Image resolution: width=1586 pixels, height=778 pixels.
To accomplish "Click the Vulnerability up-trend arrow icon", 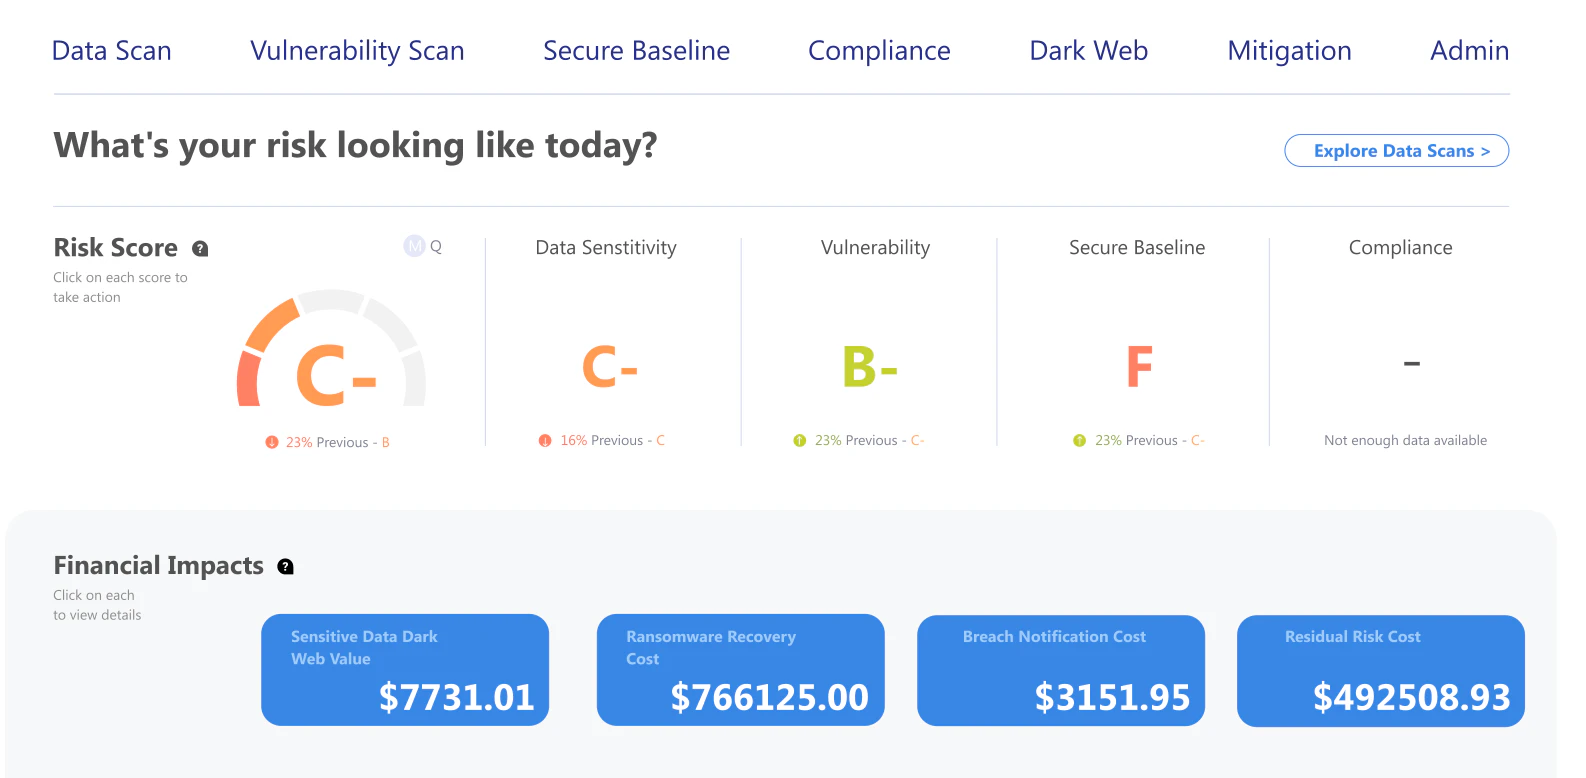I will pyautogui.click(x=800, y=440).
